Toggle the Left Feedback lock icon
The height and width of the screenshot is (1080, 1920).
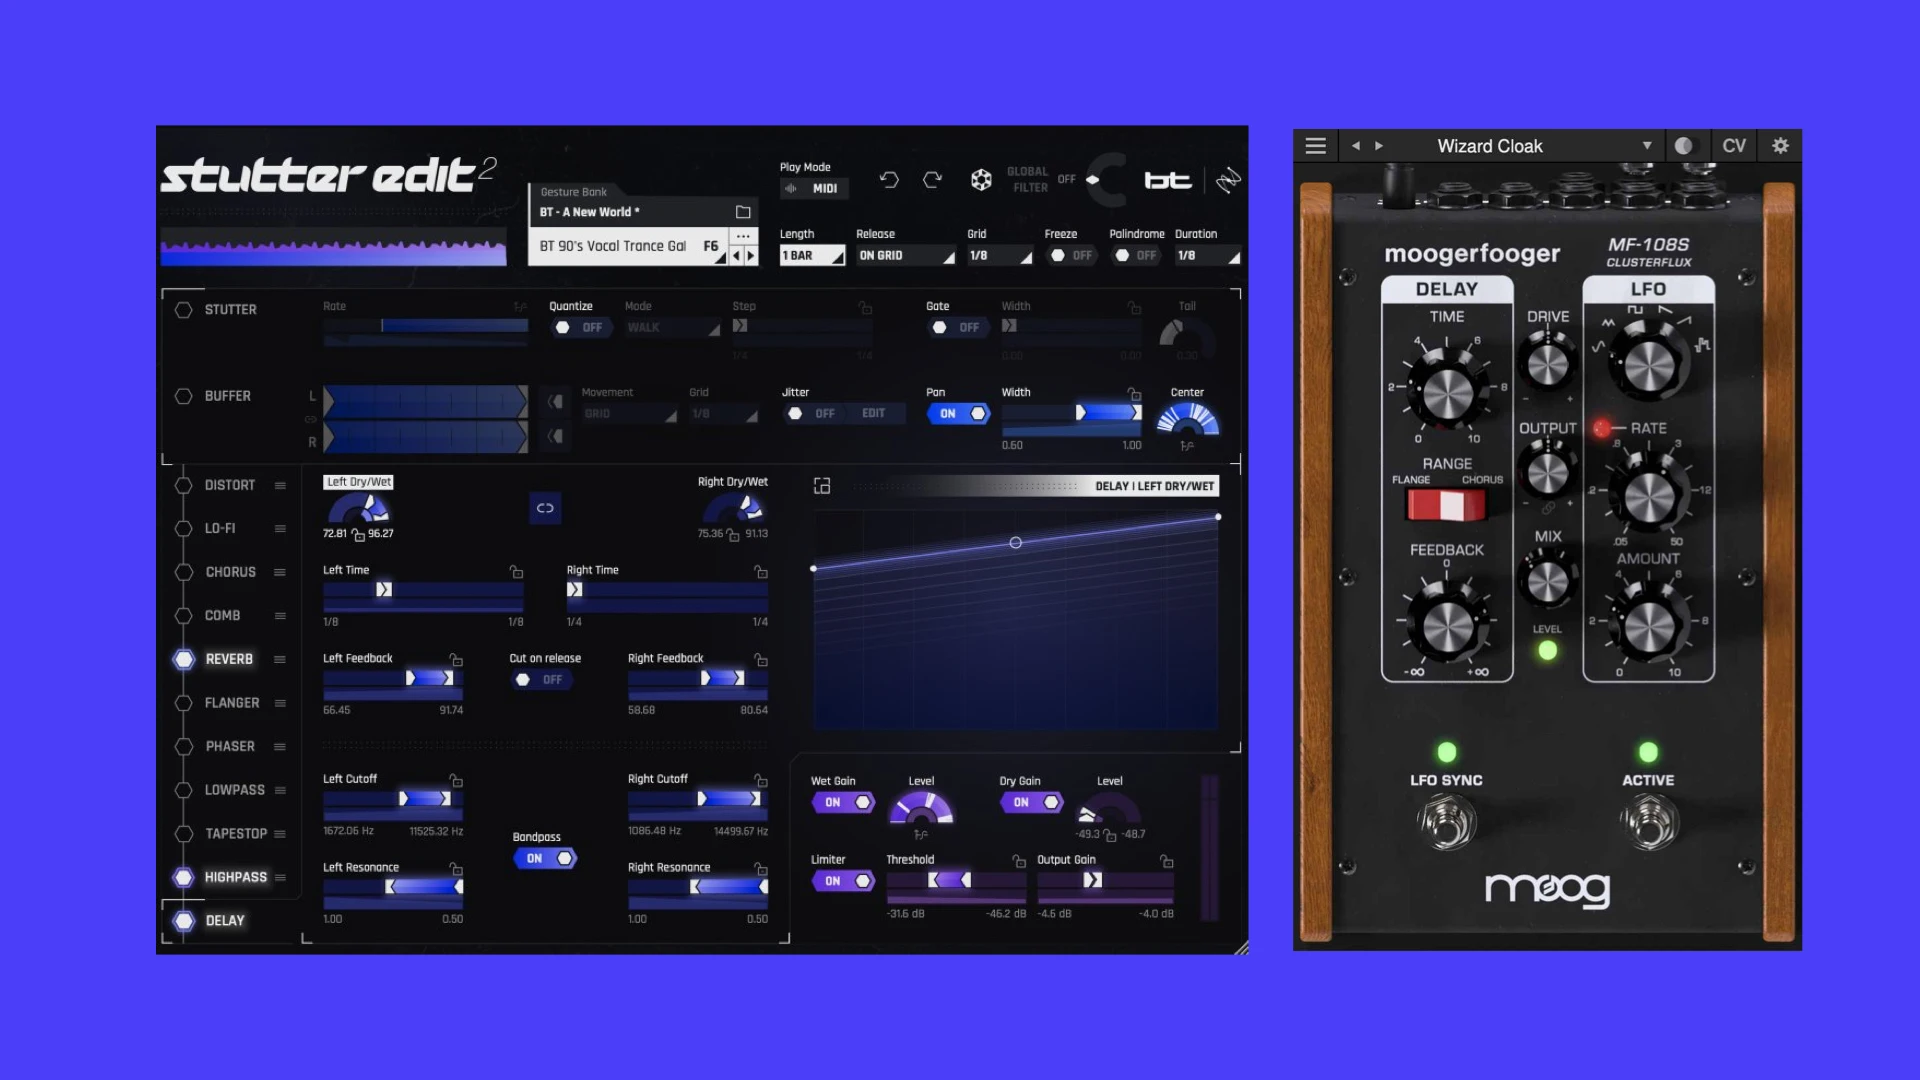[x=456, y=660]
